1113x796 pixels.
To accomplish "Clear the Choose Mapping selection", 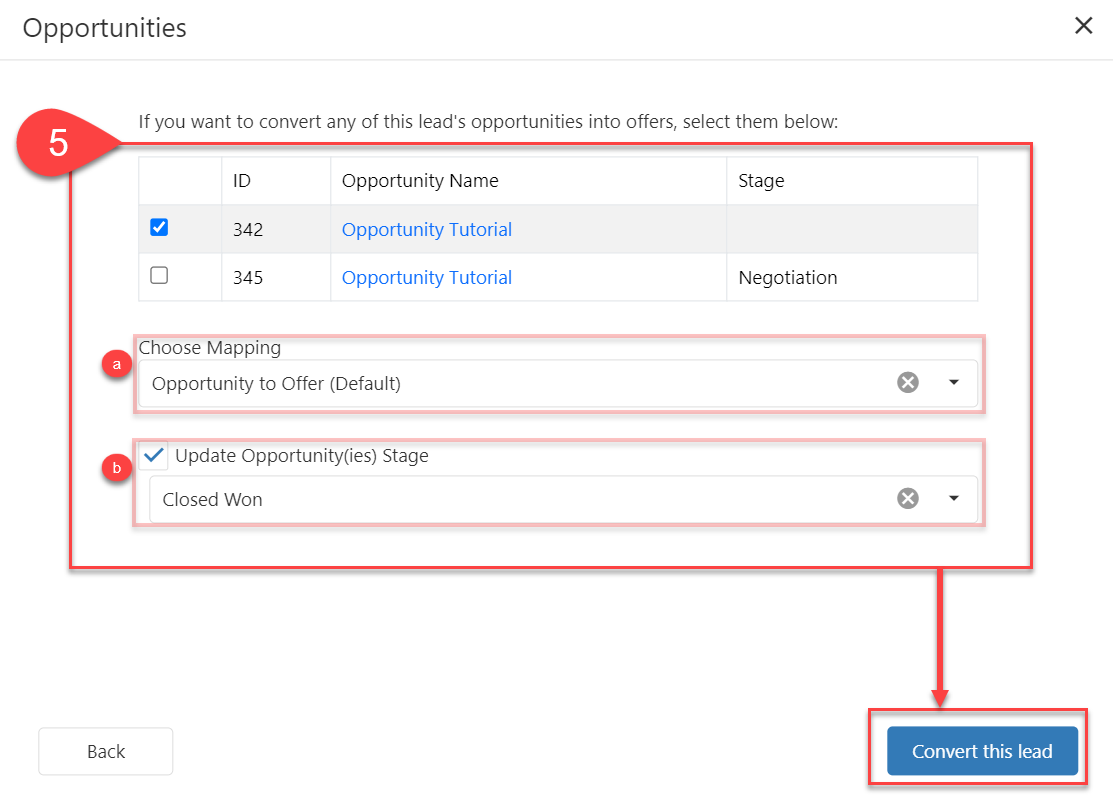I will pos(907,383).
